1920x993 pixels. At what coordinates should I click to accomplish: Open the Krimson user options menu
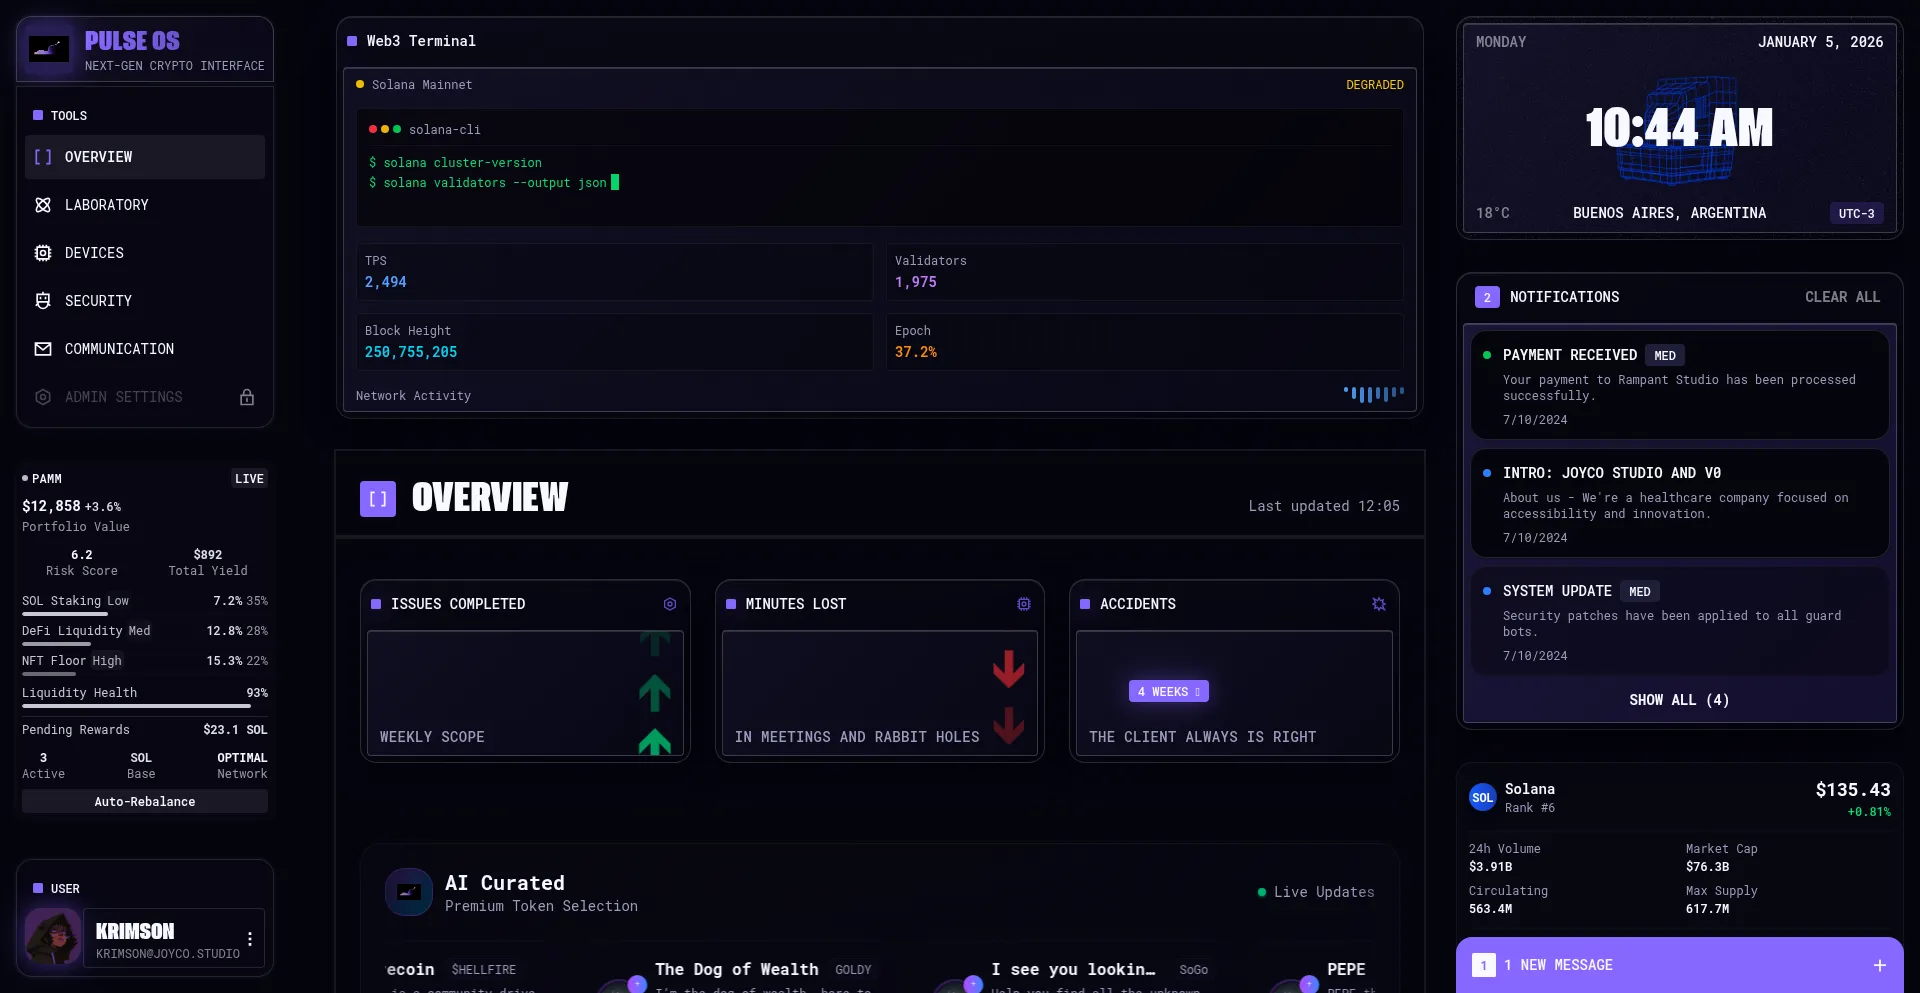coord(249,938)
